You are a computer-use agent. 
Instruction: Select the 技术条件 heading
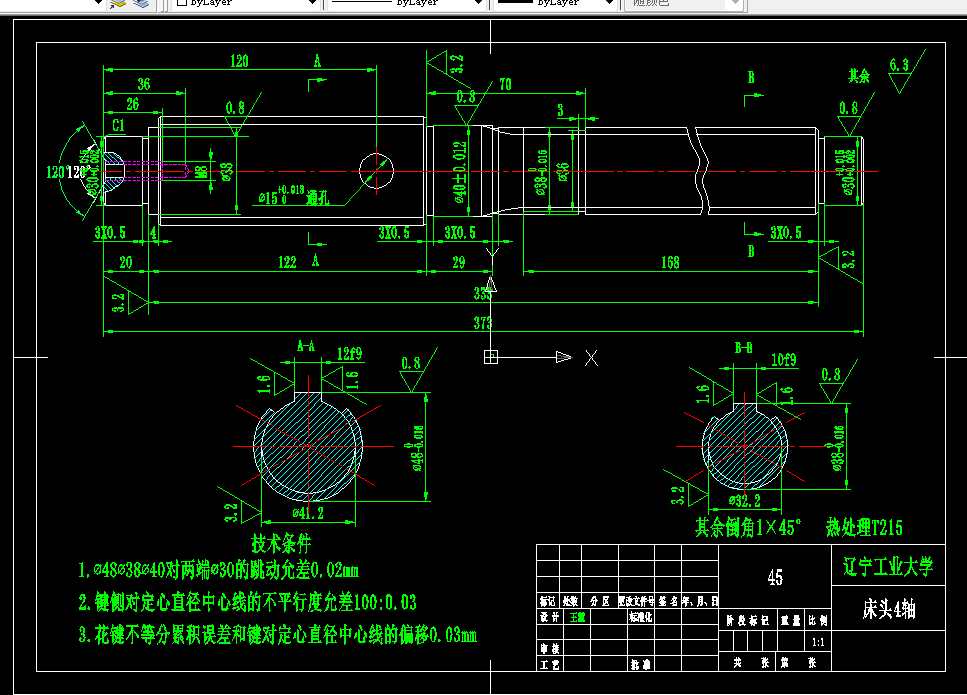(x=281, y=544)
